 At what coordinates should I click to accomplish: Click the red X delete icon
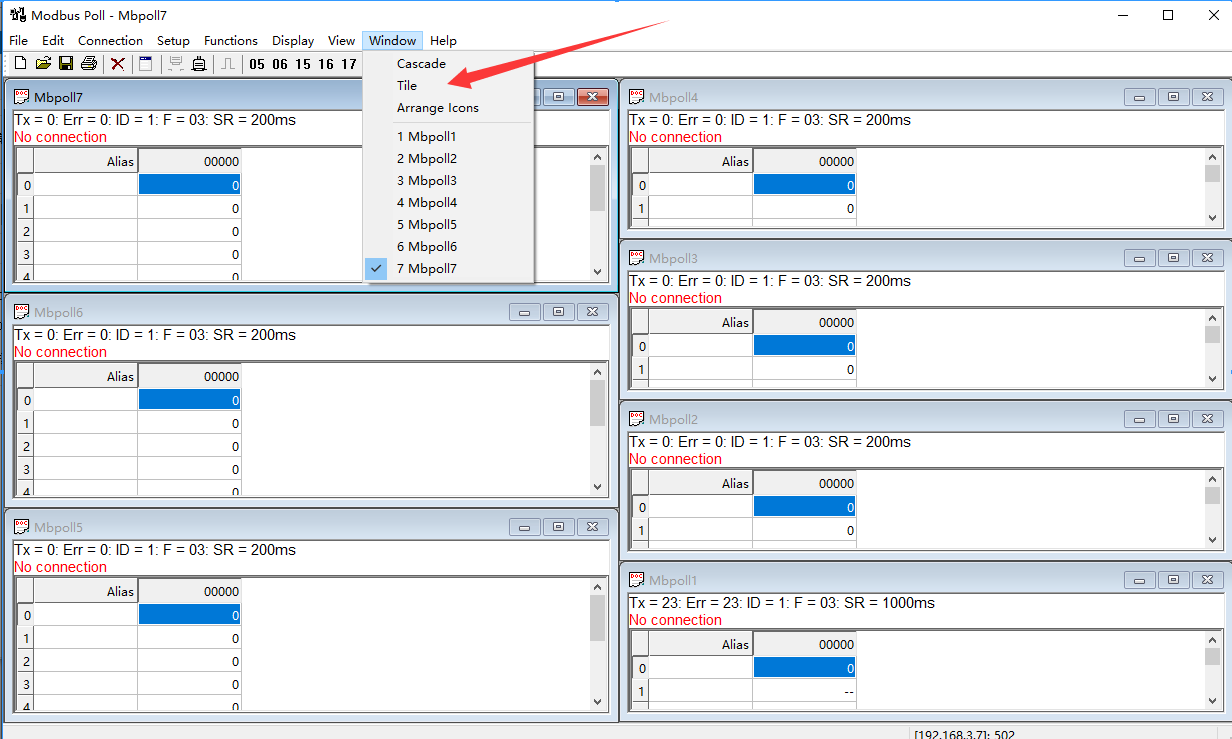[118, 64]
